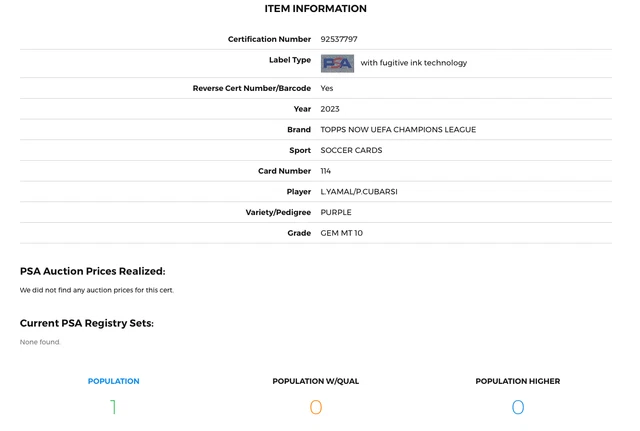The image size is (640, 431).
Task: Select the green population count 1
Action: (x=113, y=407)
